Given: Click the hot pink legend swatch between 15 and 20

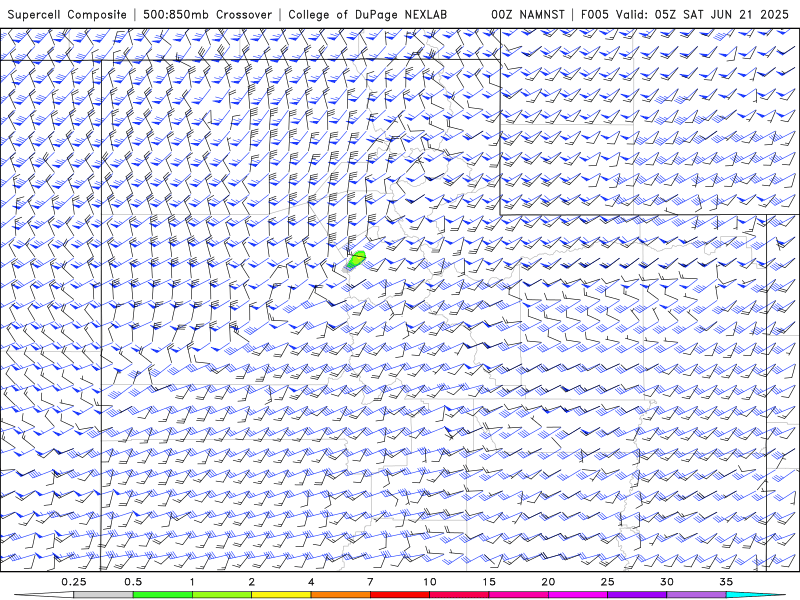Looking at the screenshot, I should tap(518, 595).
